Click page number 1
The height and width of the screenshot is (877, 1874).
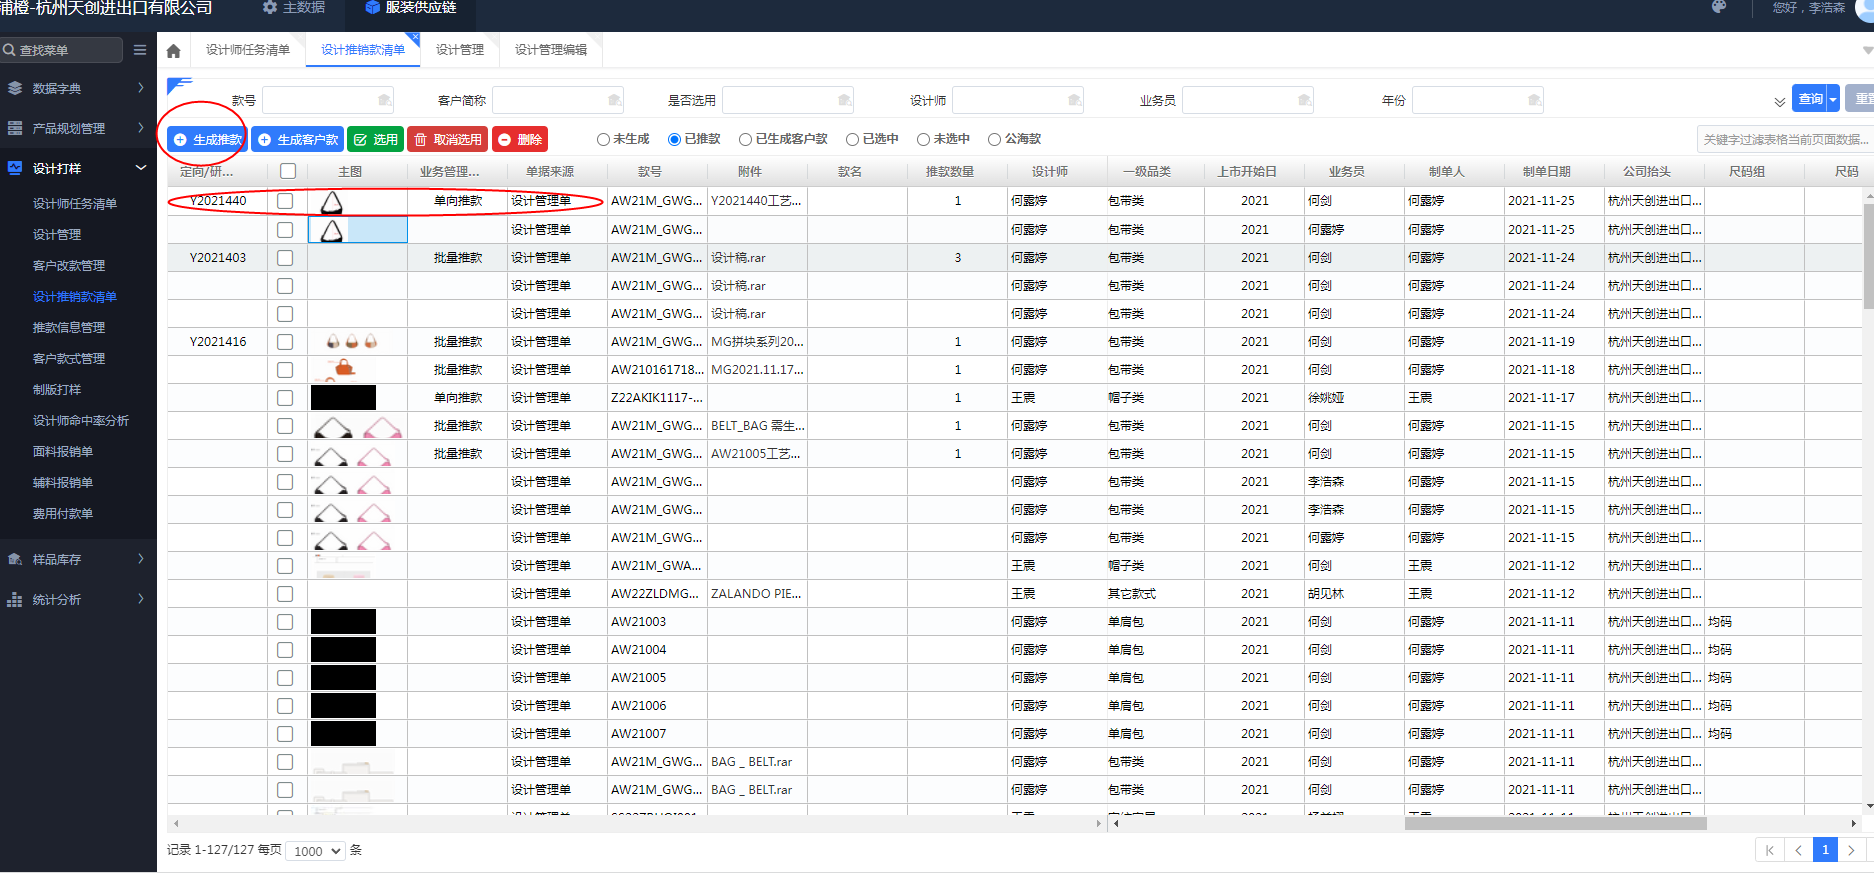pyautogui.click(x=1825, y=850)
